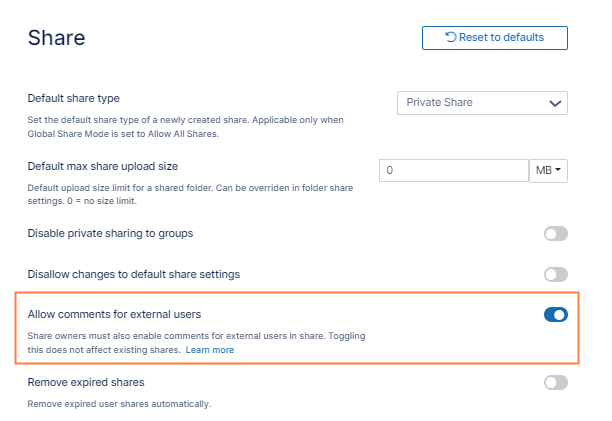The width and height of the screenshot is (612, 421).
Task: Select the Default max share upload size label
Action: [102, 166]
